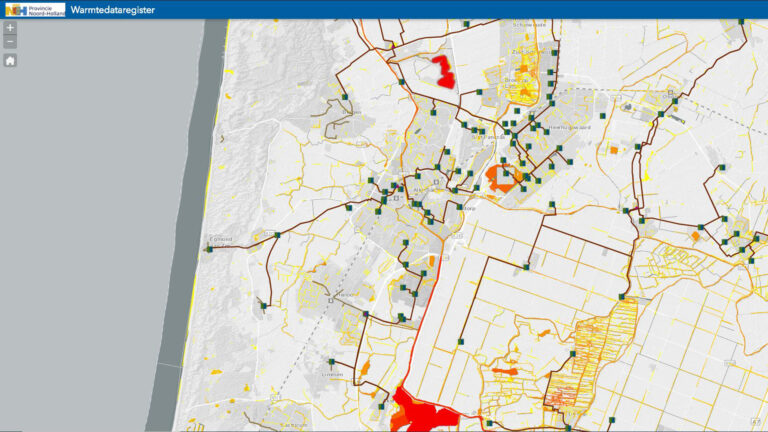
Task: Click the orange polygon in map center
Action: click(502, 178)
